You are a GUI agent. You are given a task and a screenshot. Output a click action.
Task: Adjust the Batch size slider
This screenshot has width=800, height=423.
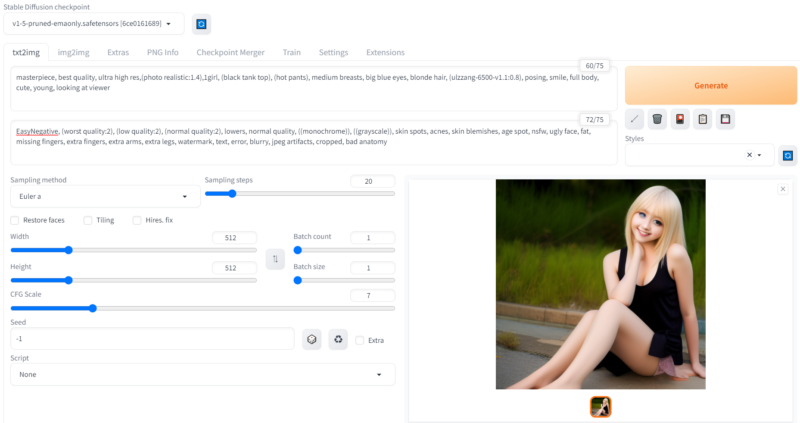click(344, 280)
